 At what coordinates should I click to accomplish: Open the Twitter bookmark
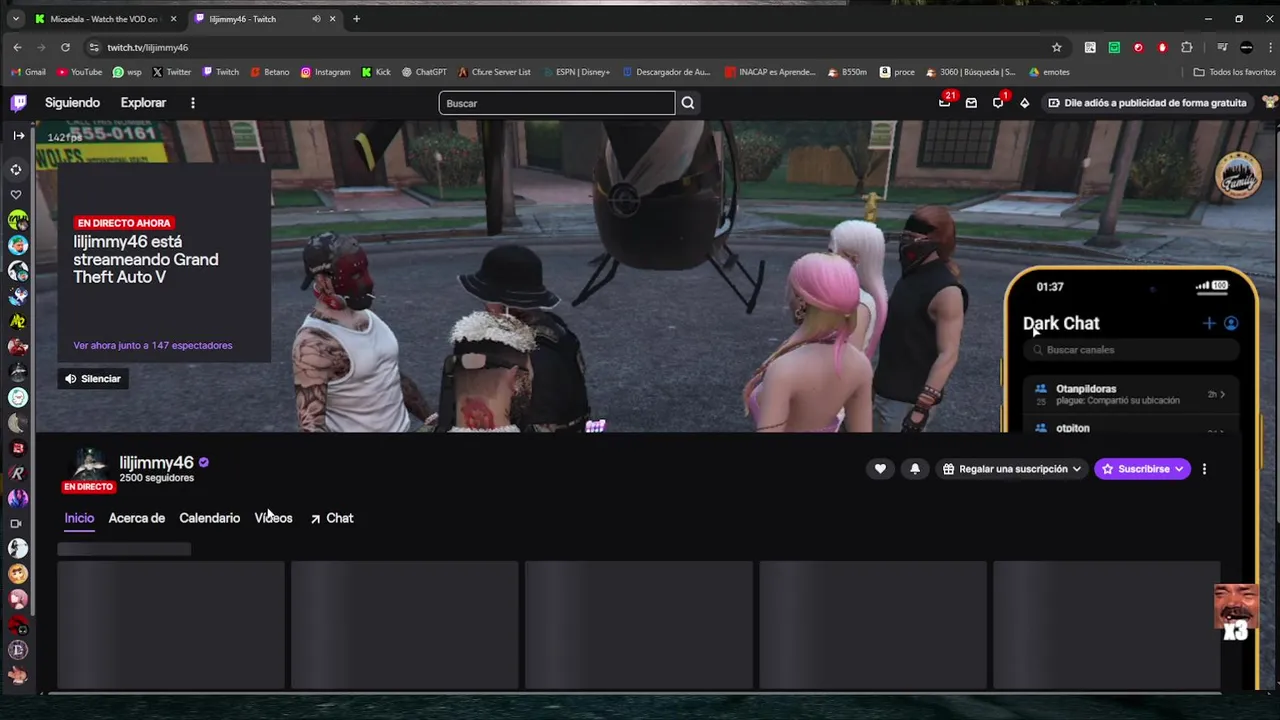point(171,72)
